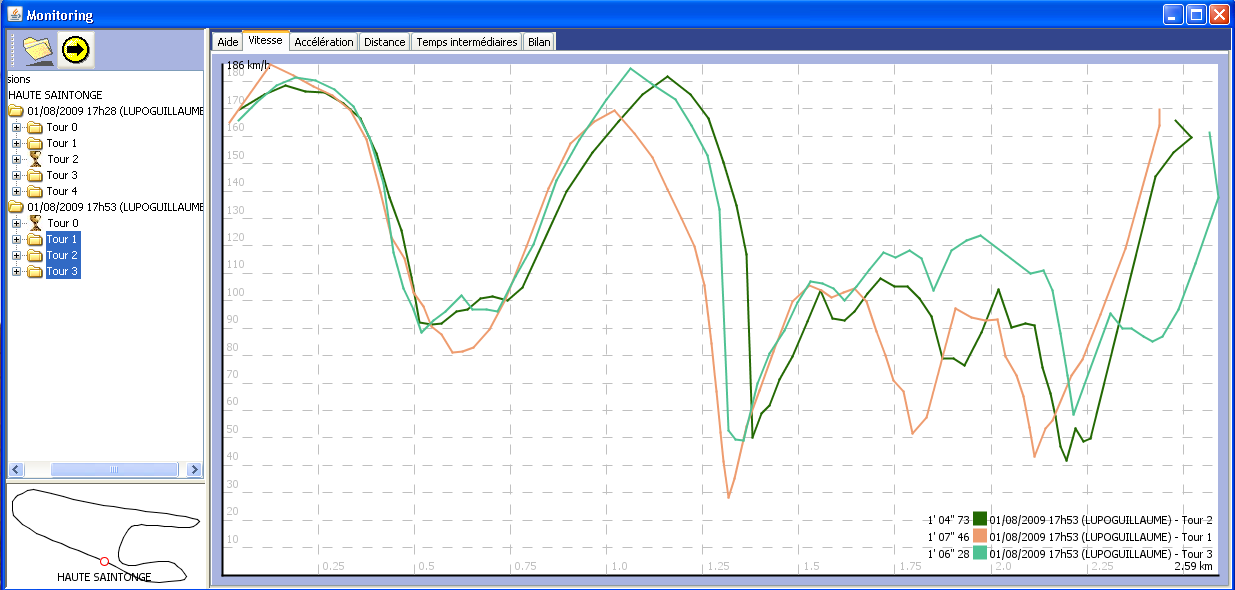Click the open folder toolbar icon
The width and height of the screenshot is (1235, 590).
point(37,48)
